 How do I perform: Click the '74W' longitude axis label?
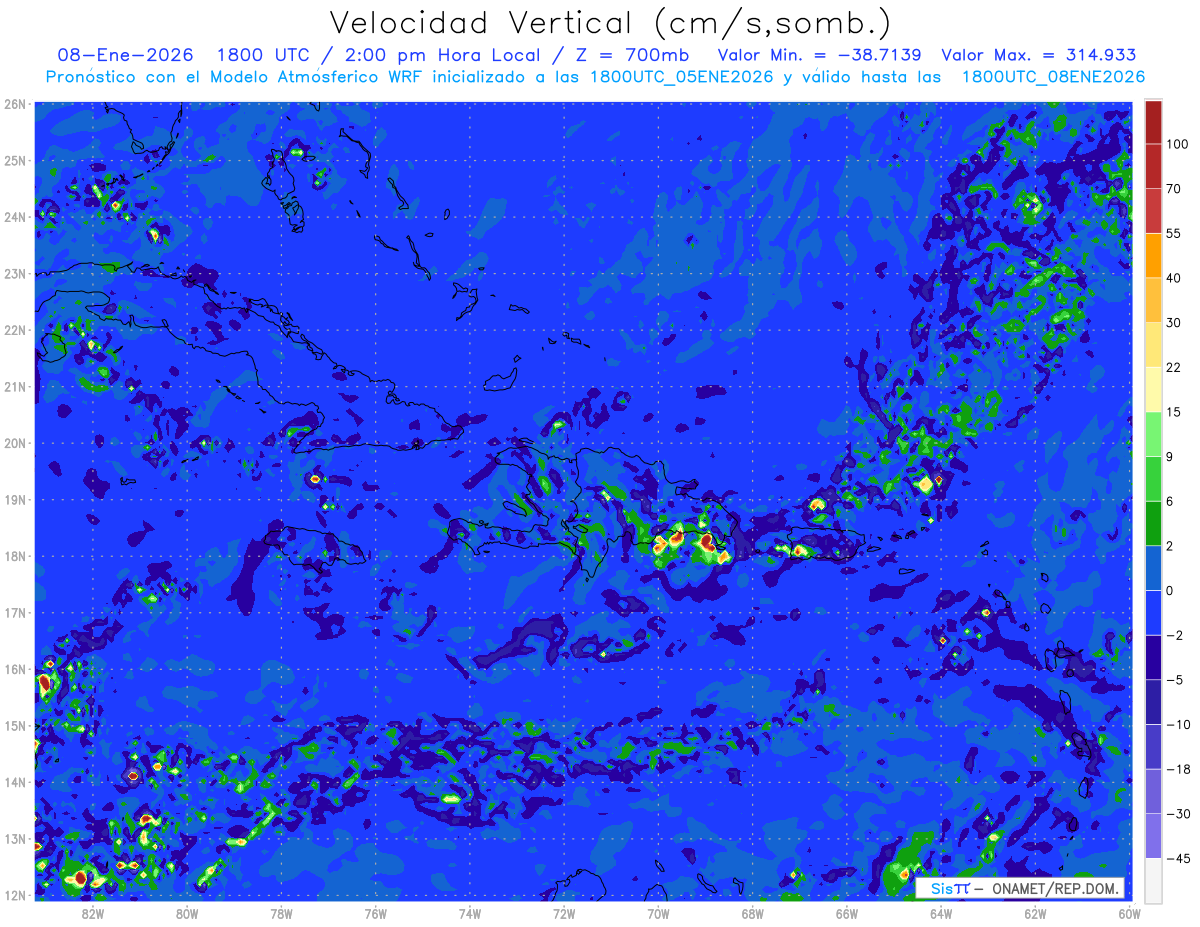pos(469,912)
